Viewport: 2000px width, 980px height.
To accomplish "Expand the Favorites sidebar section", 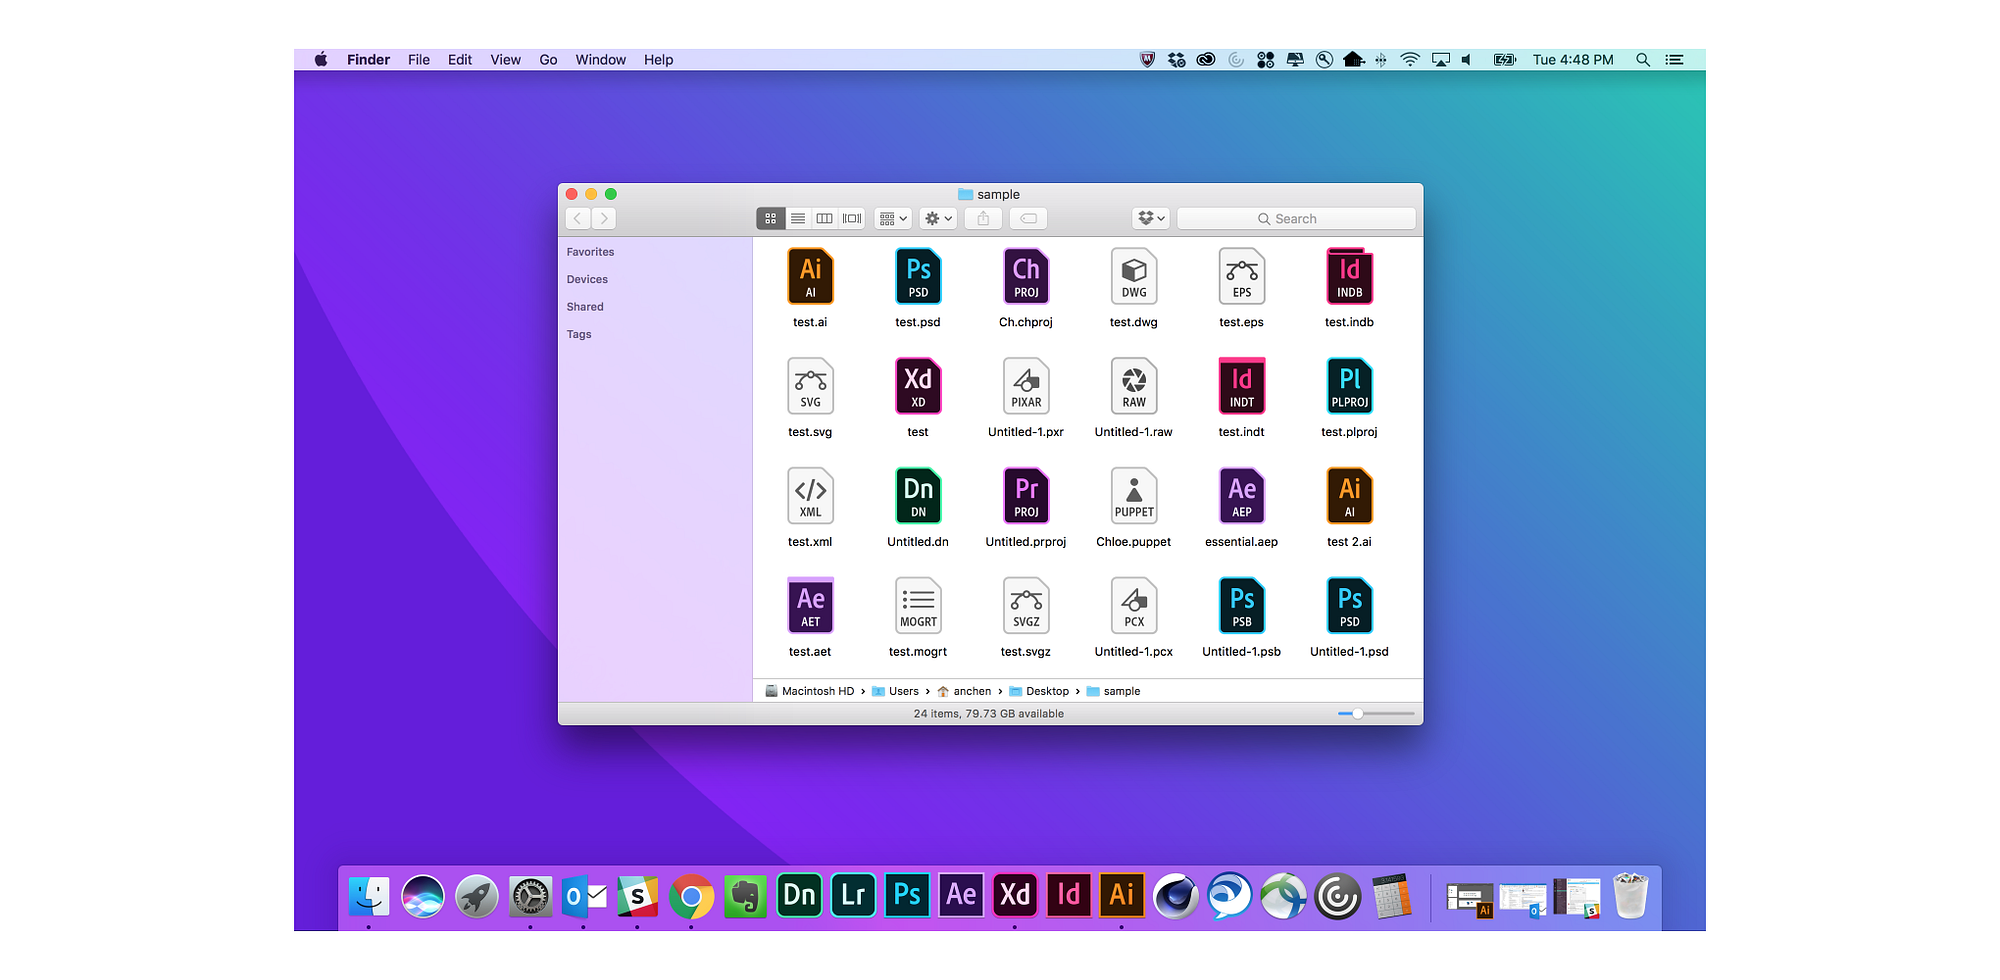I will coord(590,252).
